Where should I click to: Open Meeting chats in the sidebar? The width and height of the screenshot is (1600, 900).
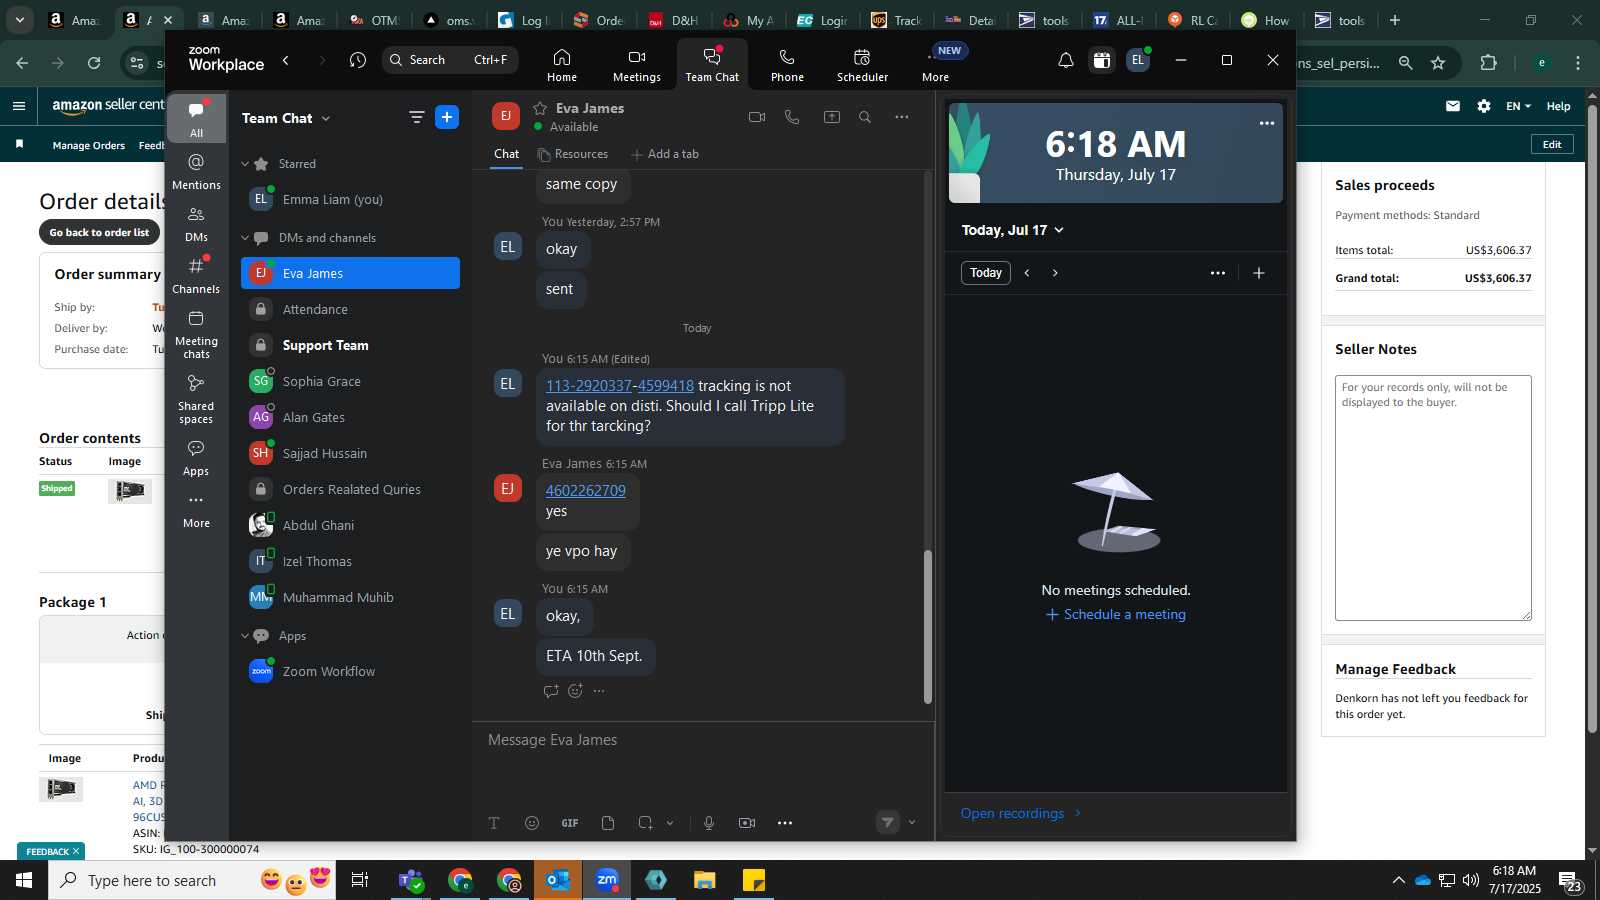tap(196, 334)
